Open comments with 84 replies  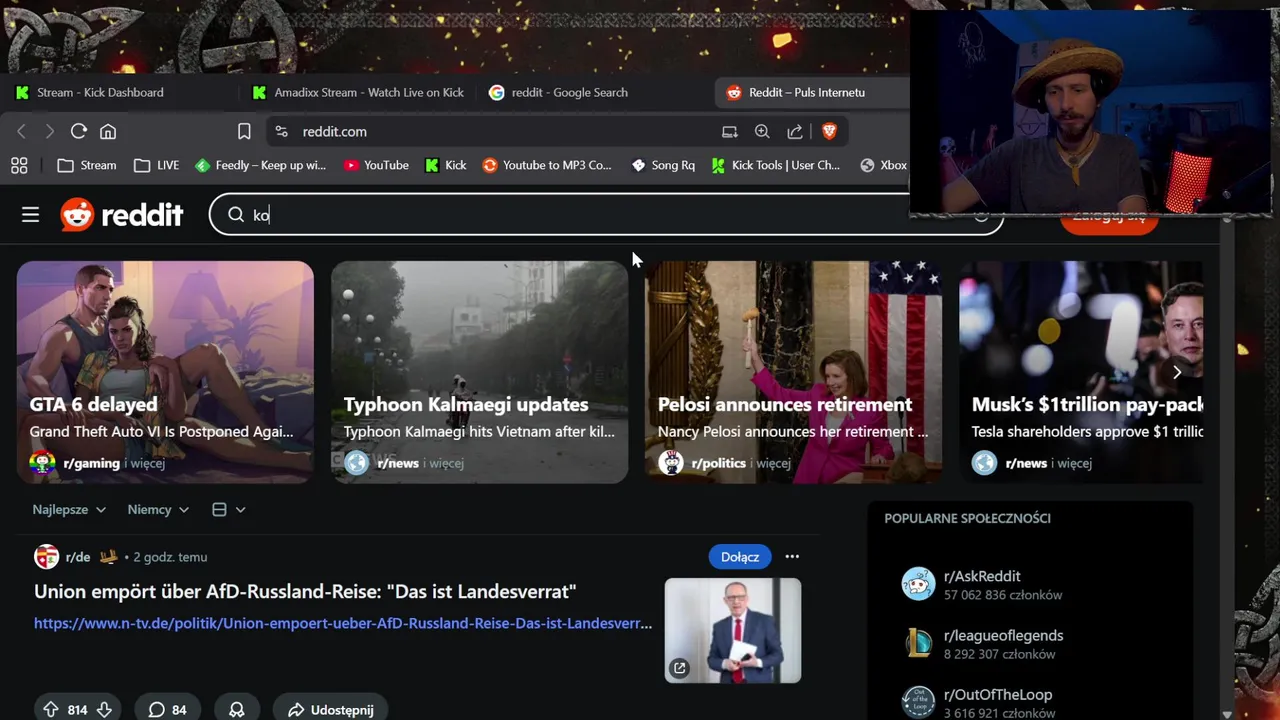168,709
